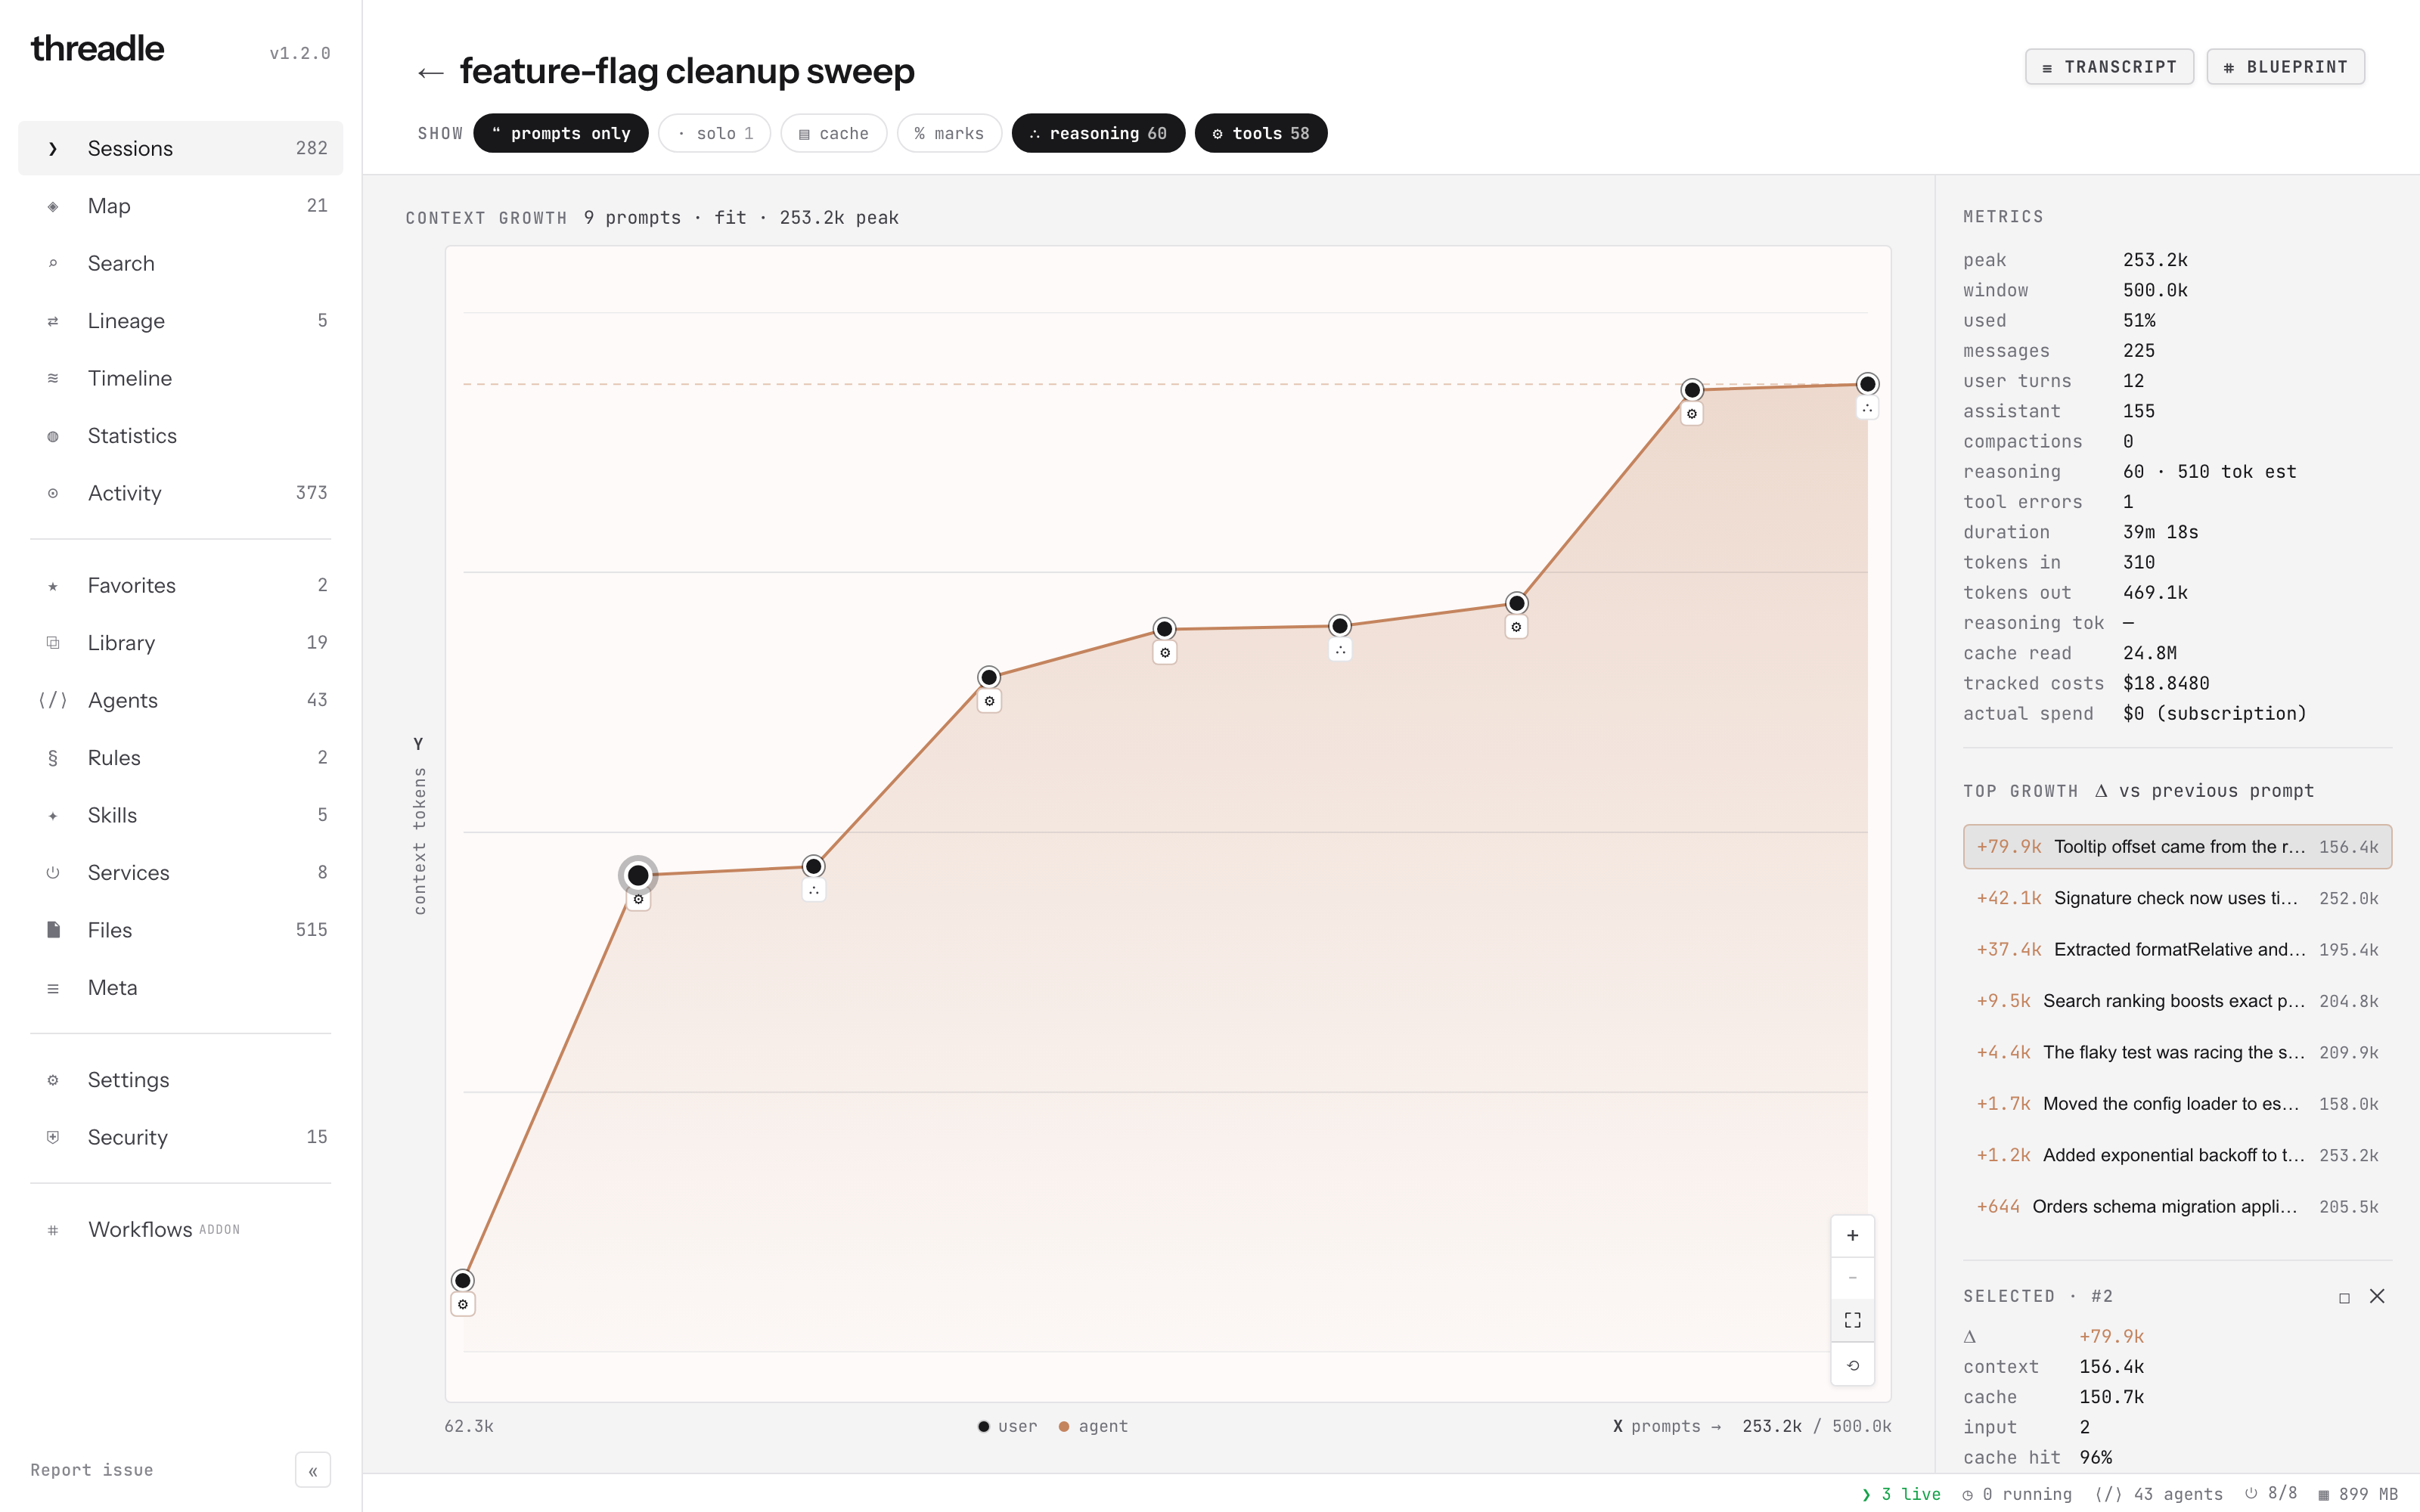Zoom in on the context growth chart

(1852, 1236)
